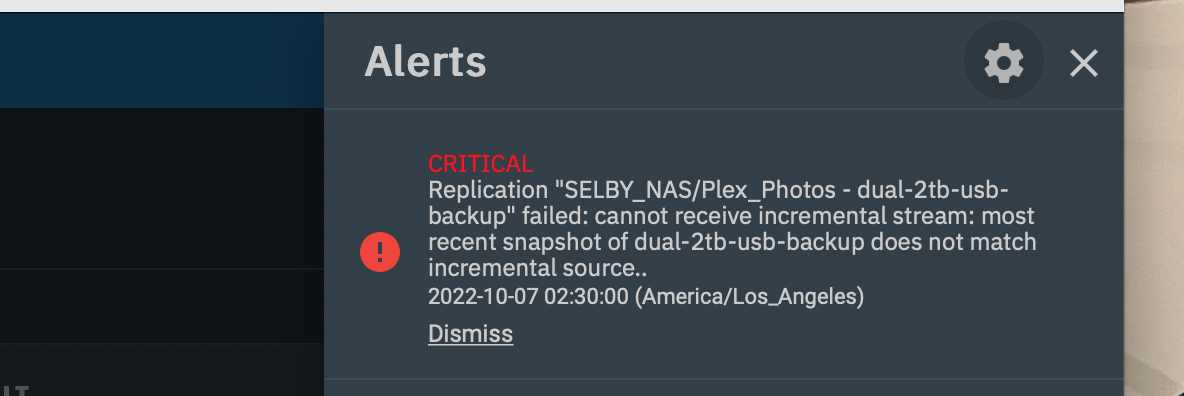Click the alert timestamp 2022-10-07 02:30:00
The width and height of the screenshot is (1184, 396).
pos(528,296)
